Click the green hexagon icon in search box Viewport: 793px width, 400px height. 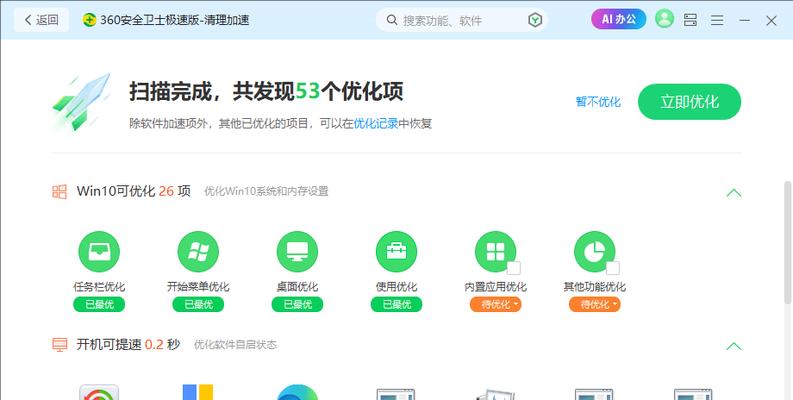(x=535, y=20)
